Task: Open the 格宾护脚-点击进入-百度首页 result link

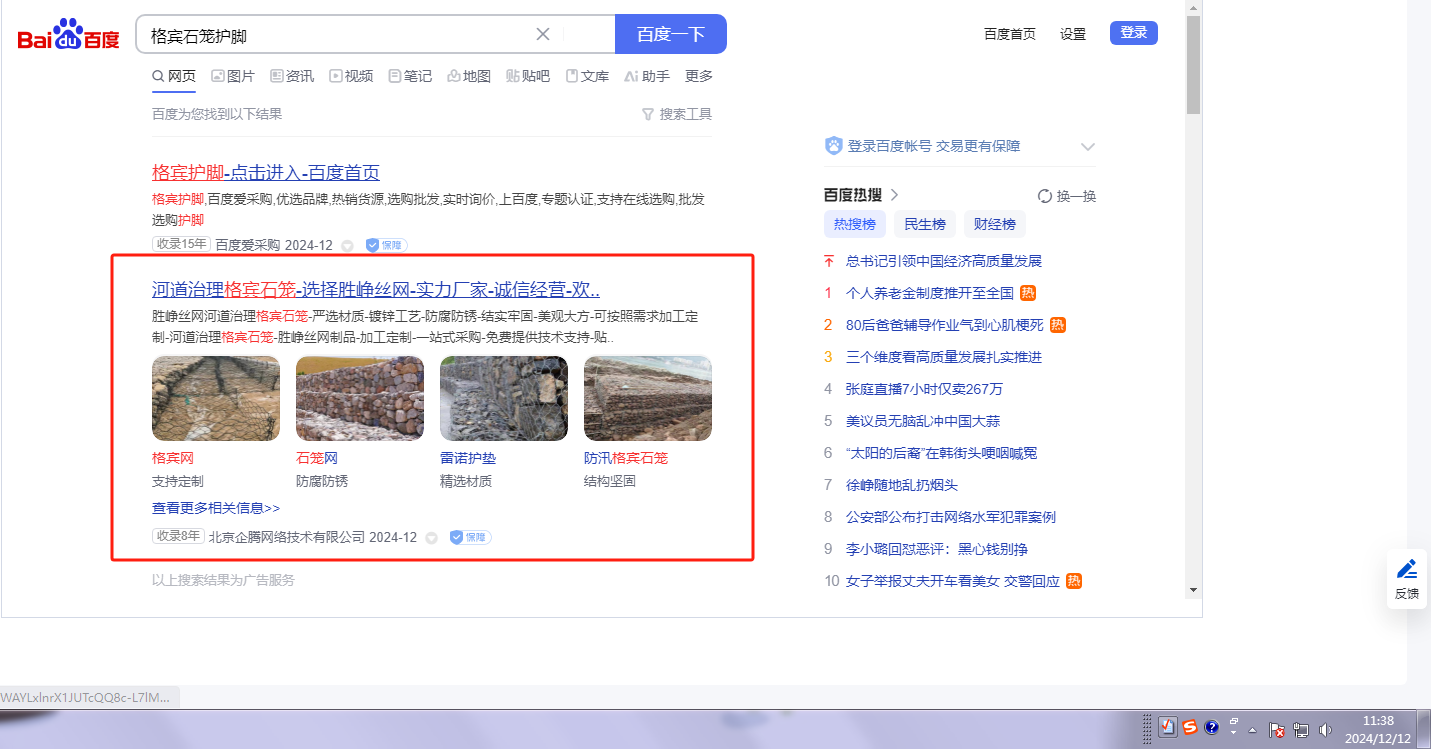Action: click(266, 172)
